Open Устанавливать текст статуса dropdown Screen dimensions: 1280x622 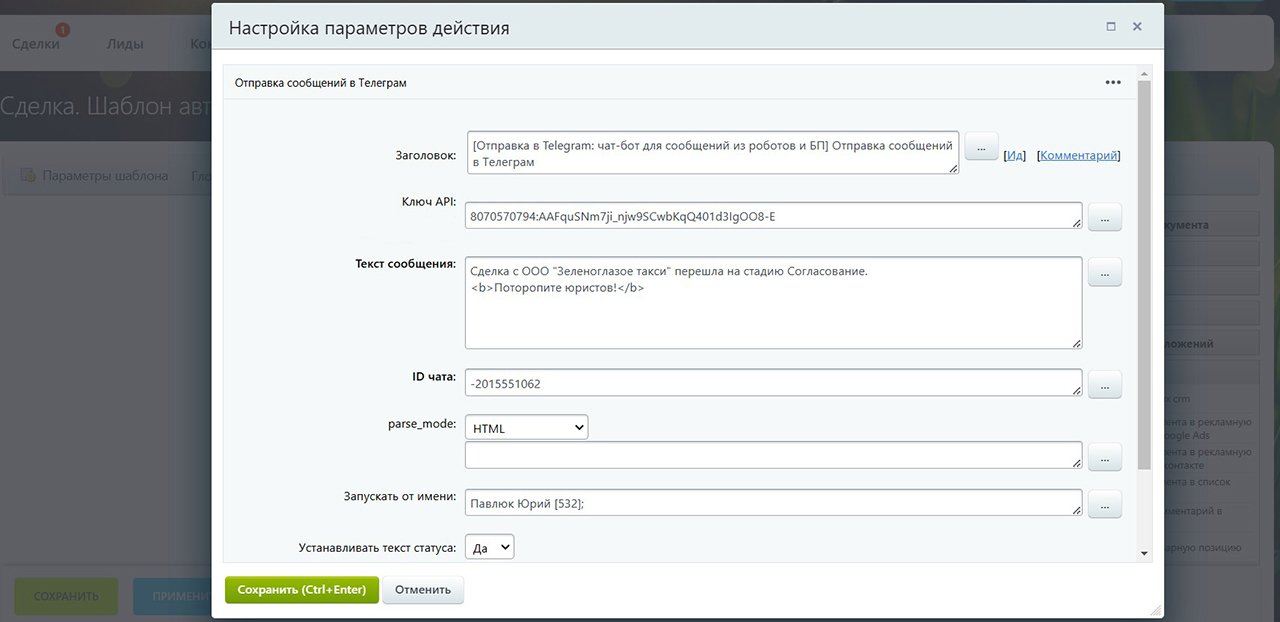(x=489, y=547)
